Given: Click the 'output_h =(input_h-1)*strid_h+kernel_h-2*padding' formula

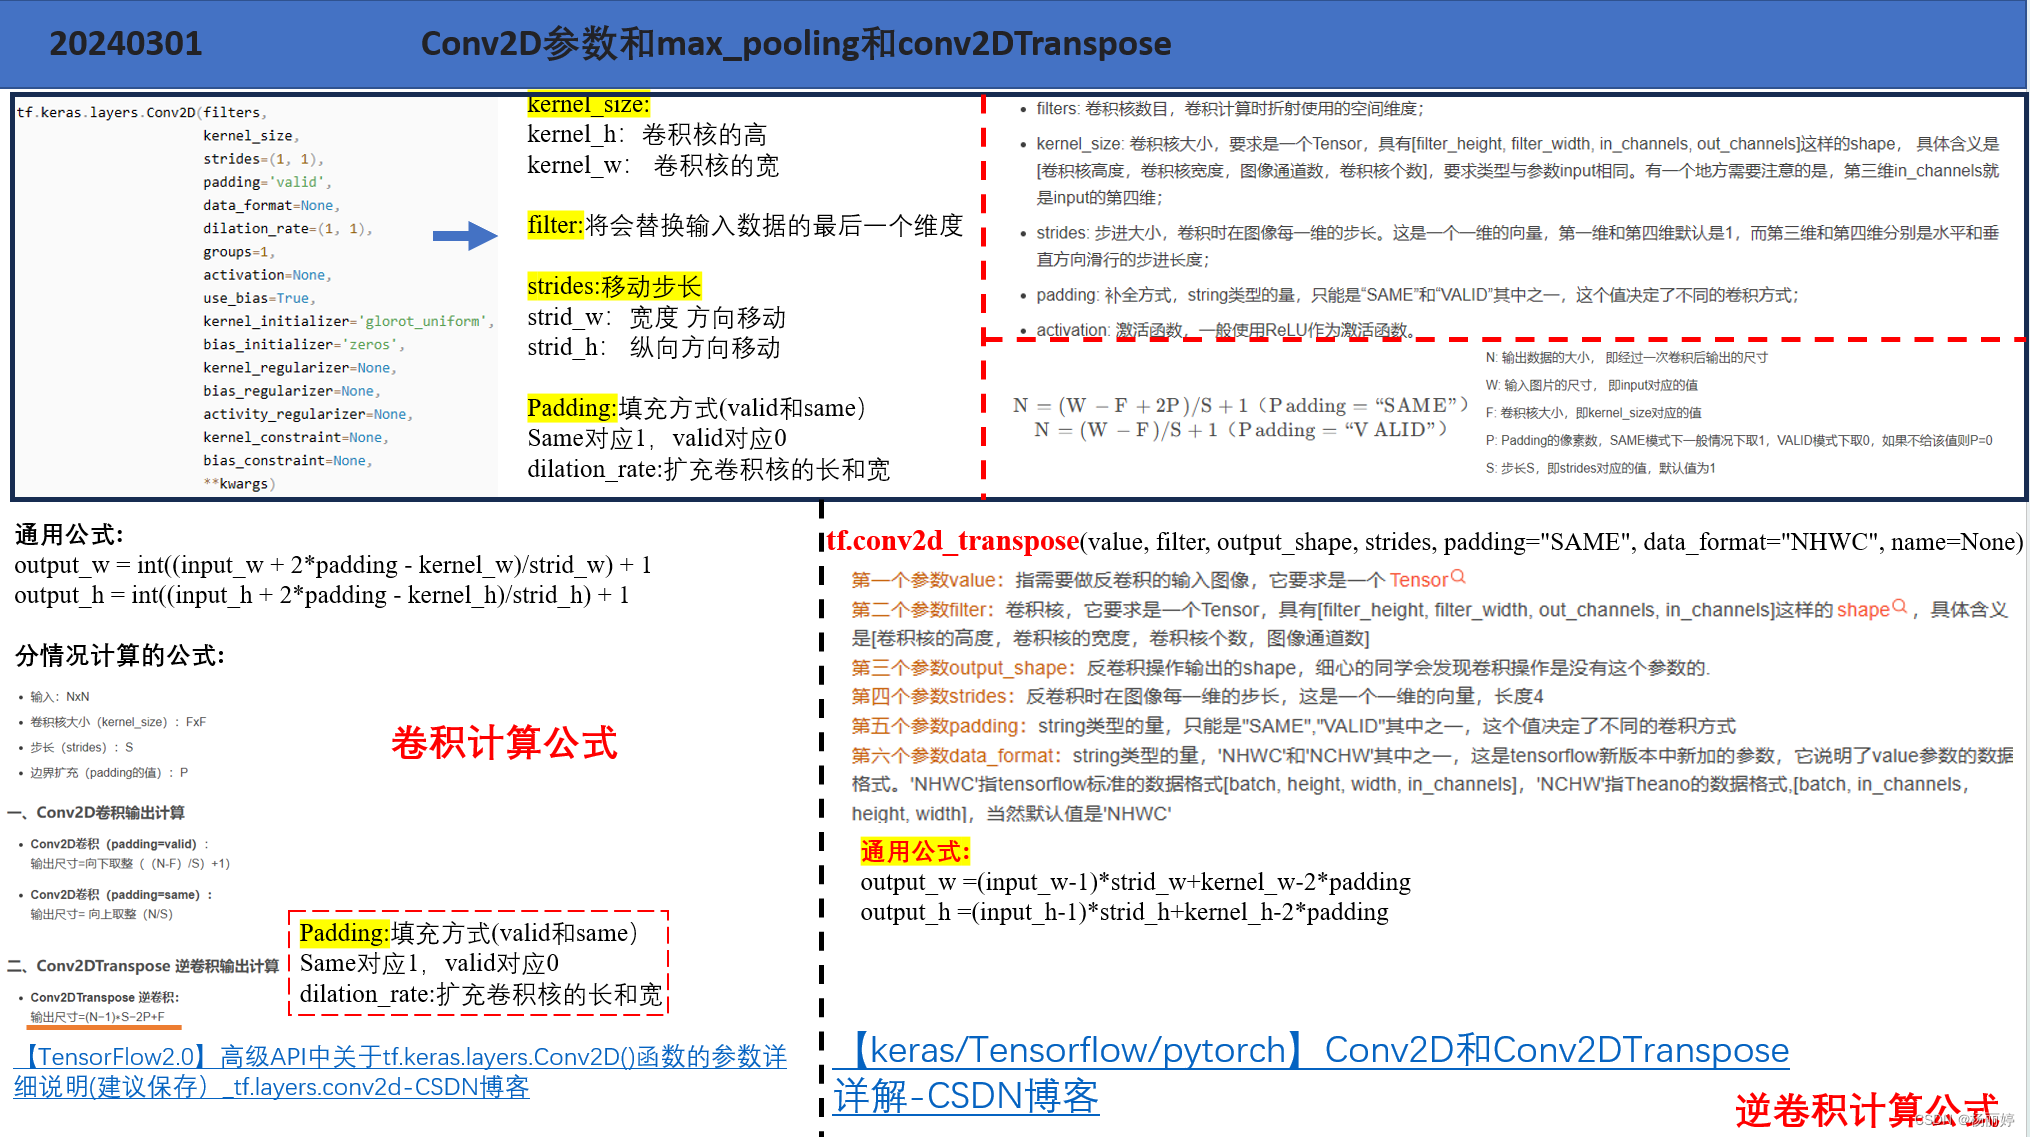Looking at the screenshot, I should [1125, 912].
